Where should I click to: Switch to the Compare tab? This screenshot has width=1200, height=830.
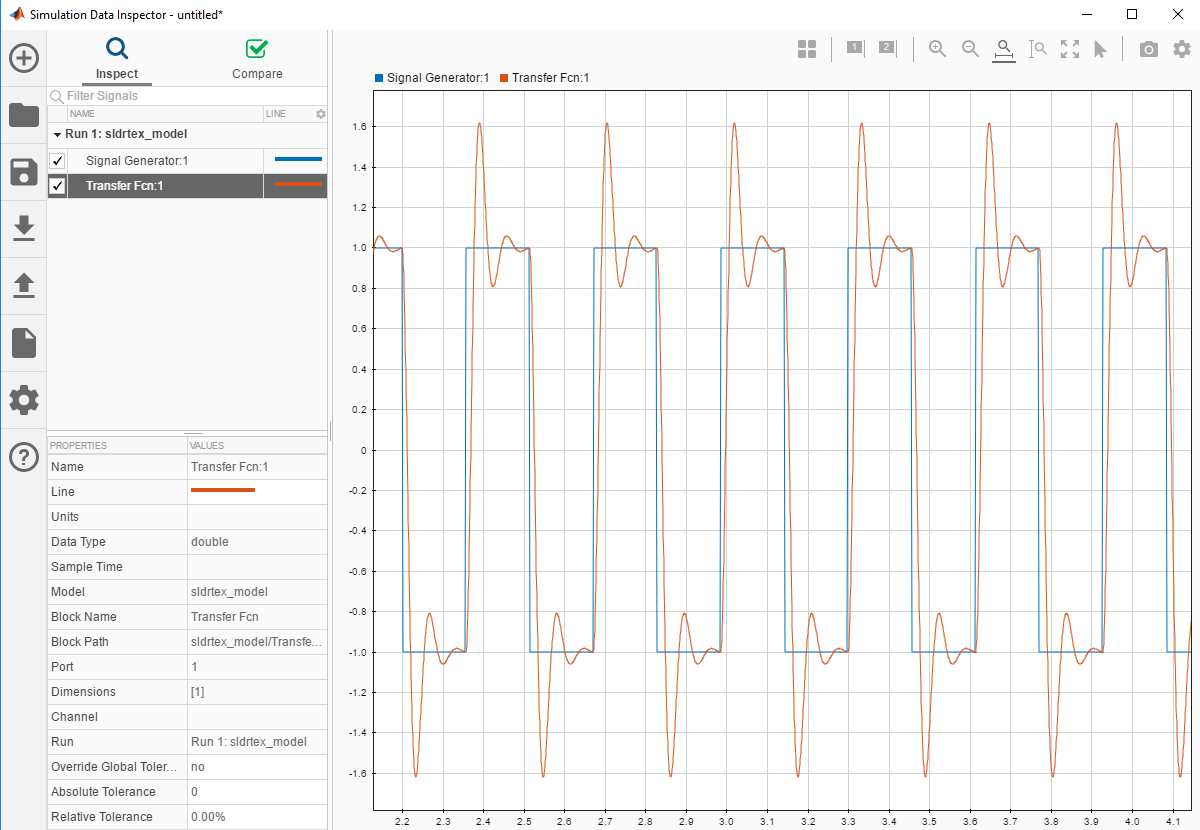coord(257,60)
